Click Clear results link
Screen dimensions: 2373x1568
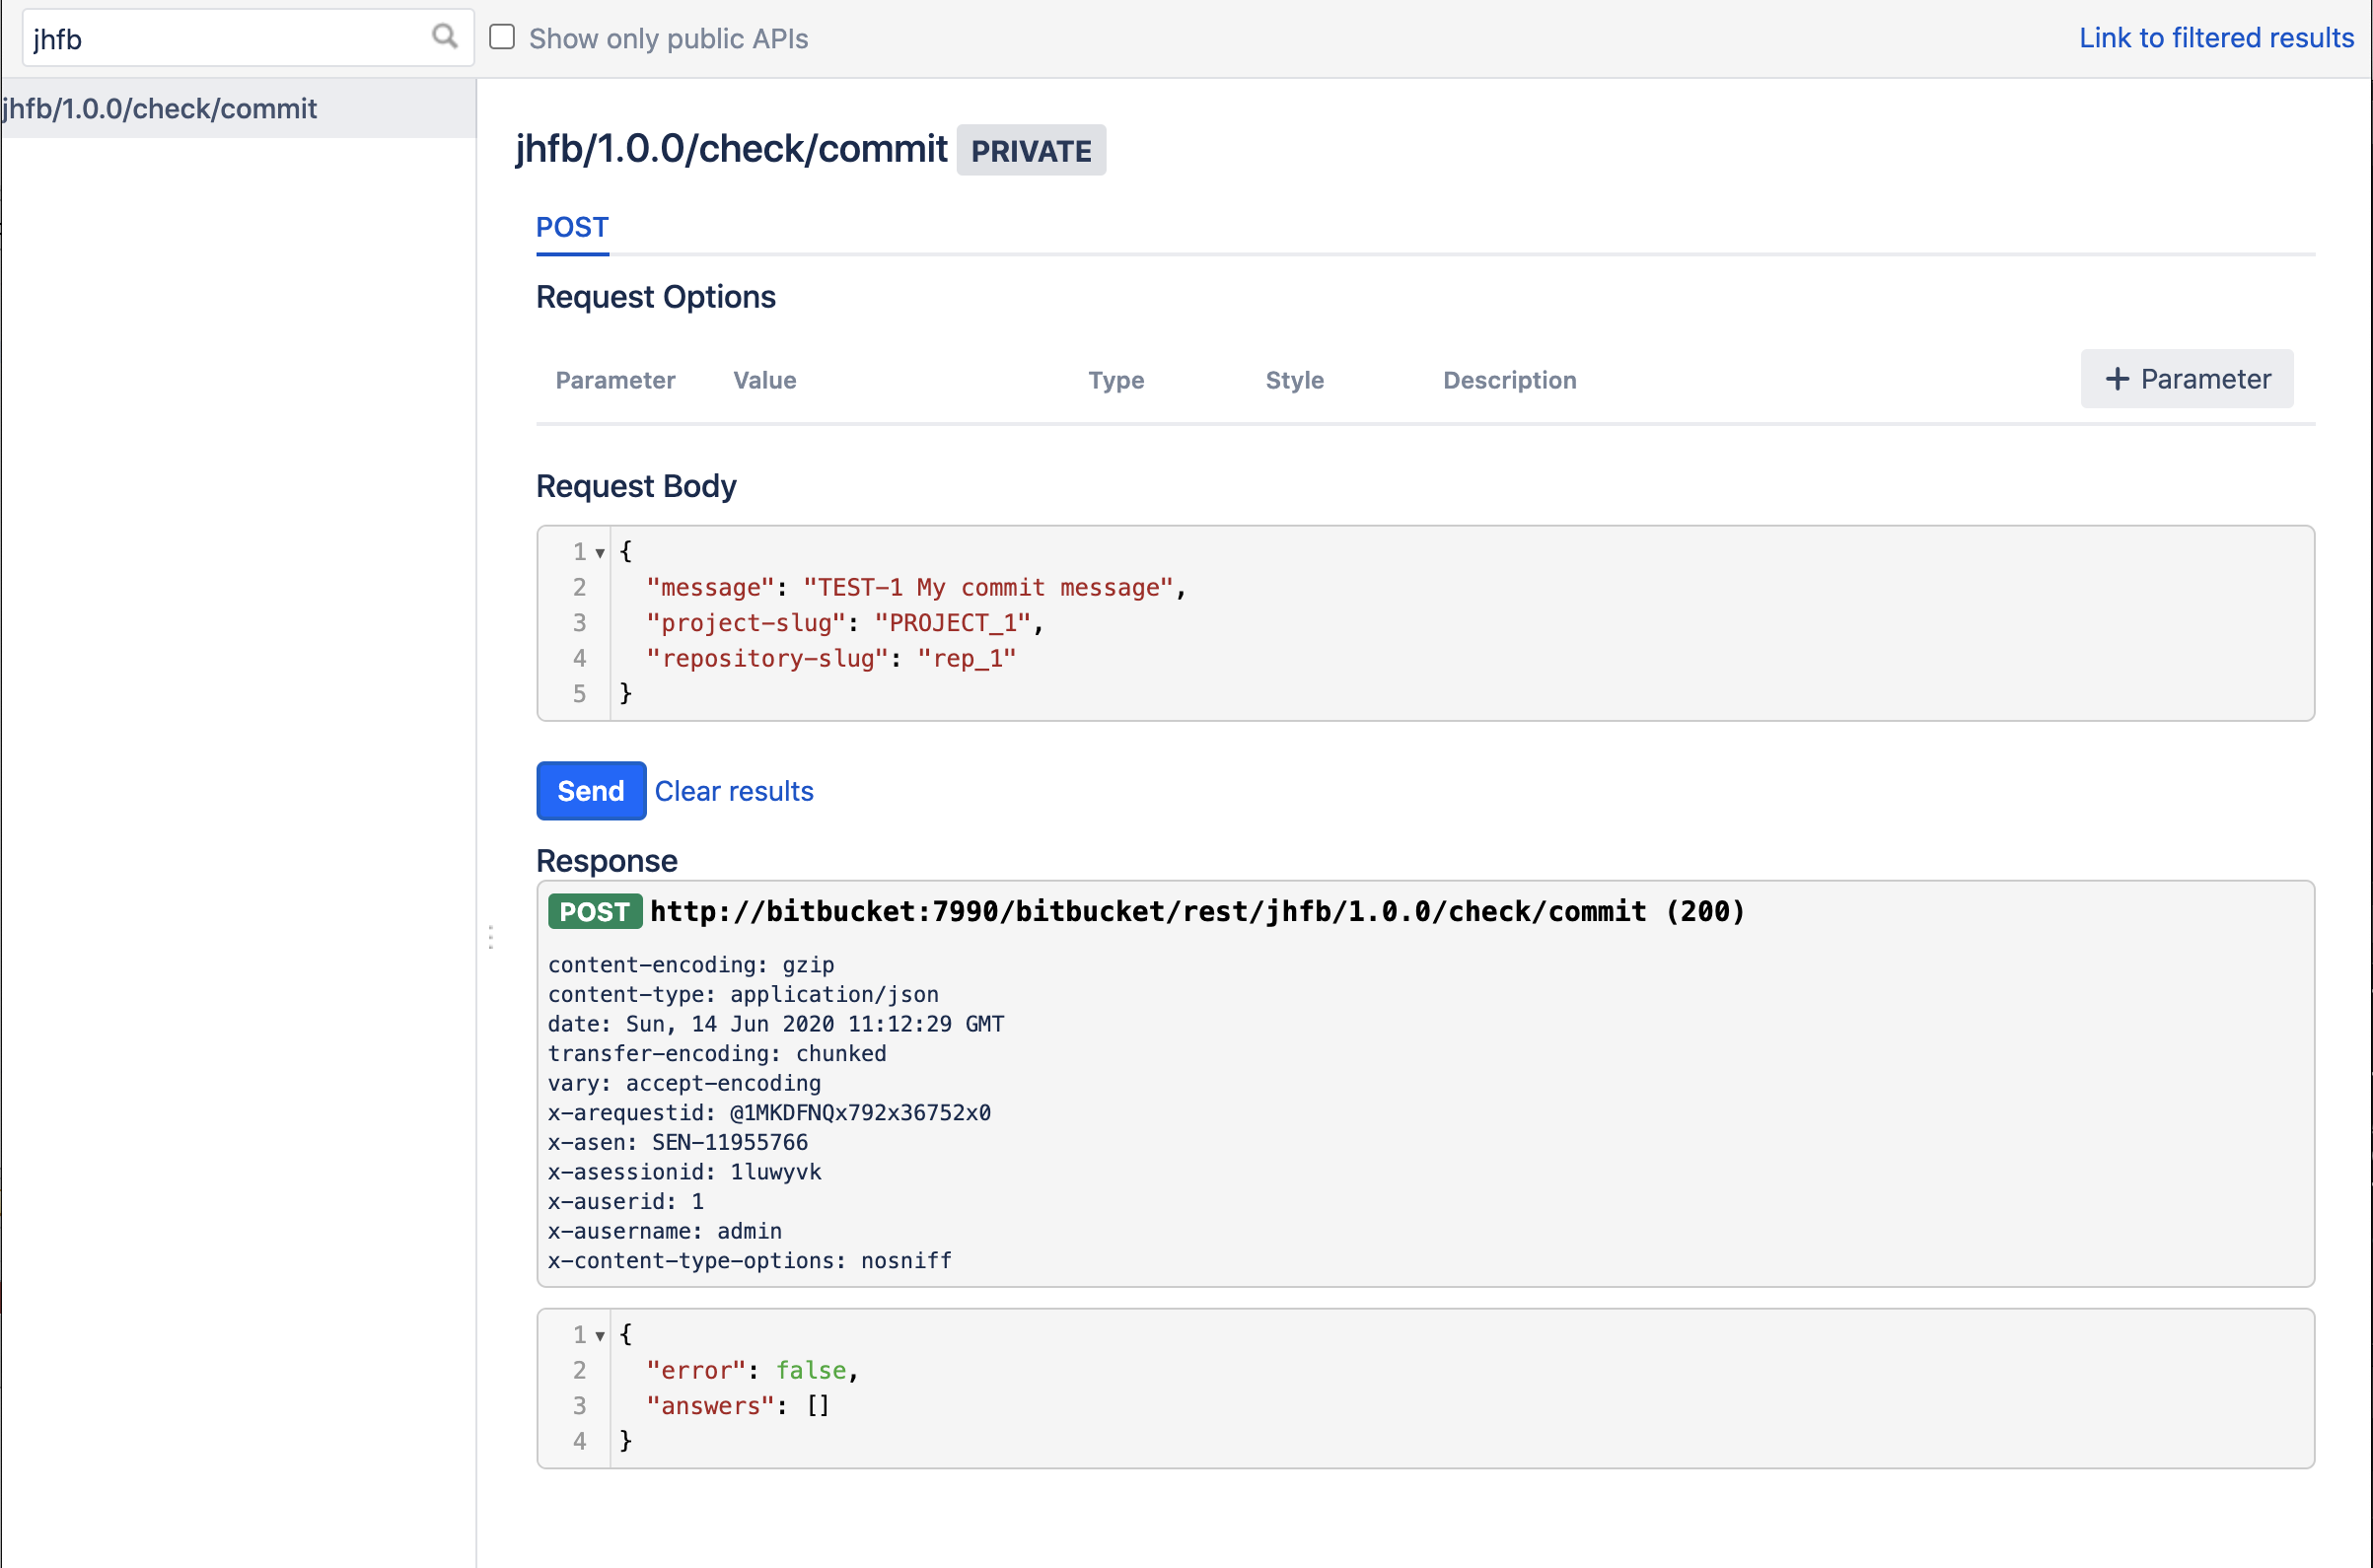click(x=734, y=791)
